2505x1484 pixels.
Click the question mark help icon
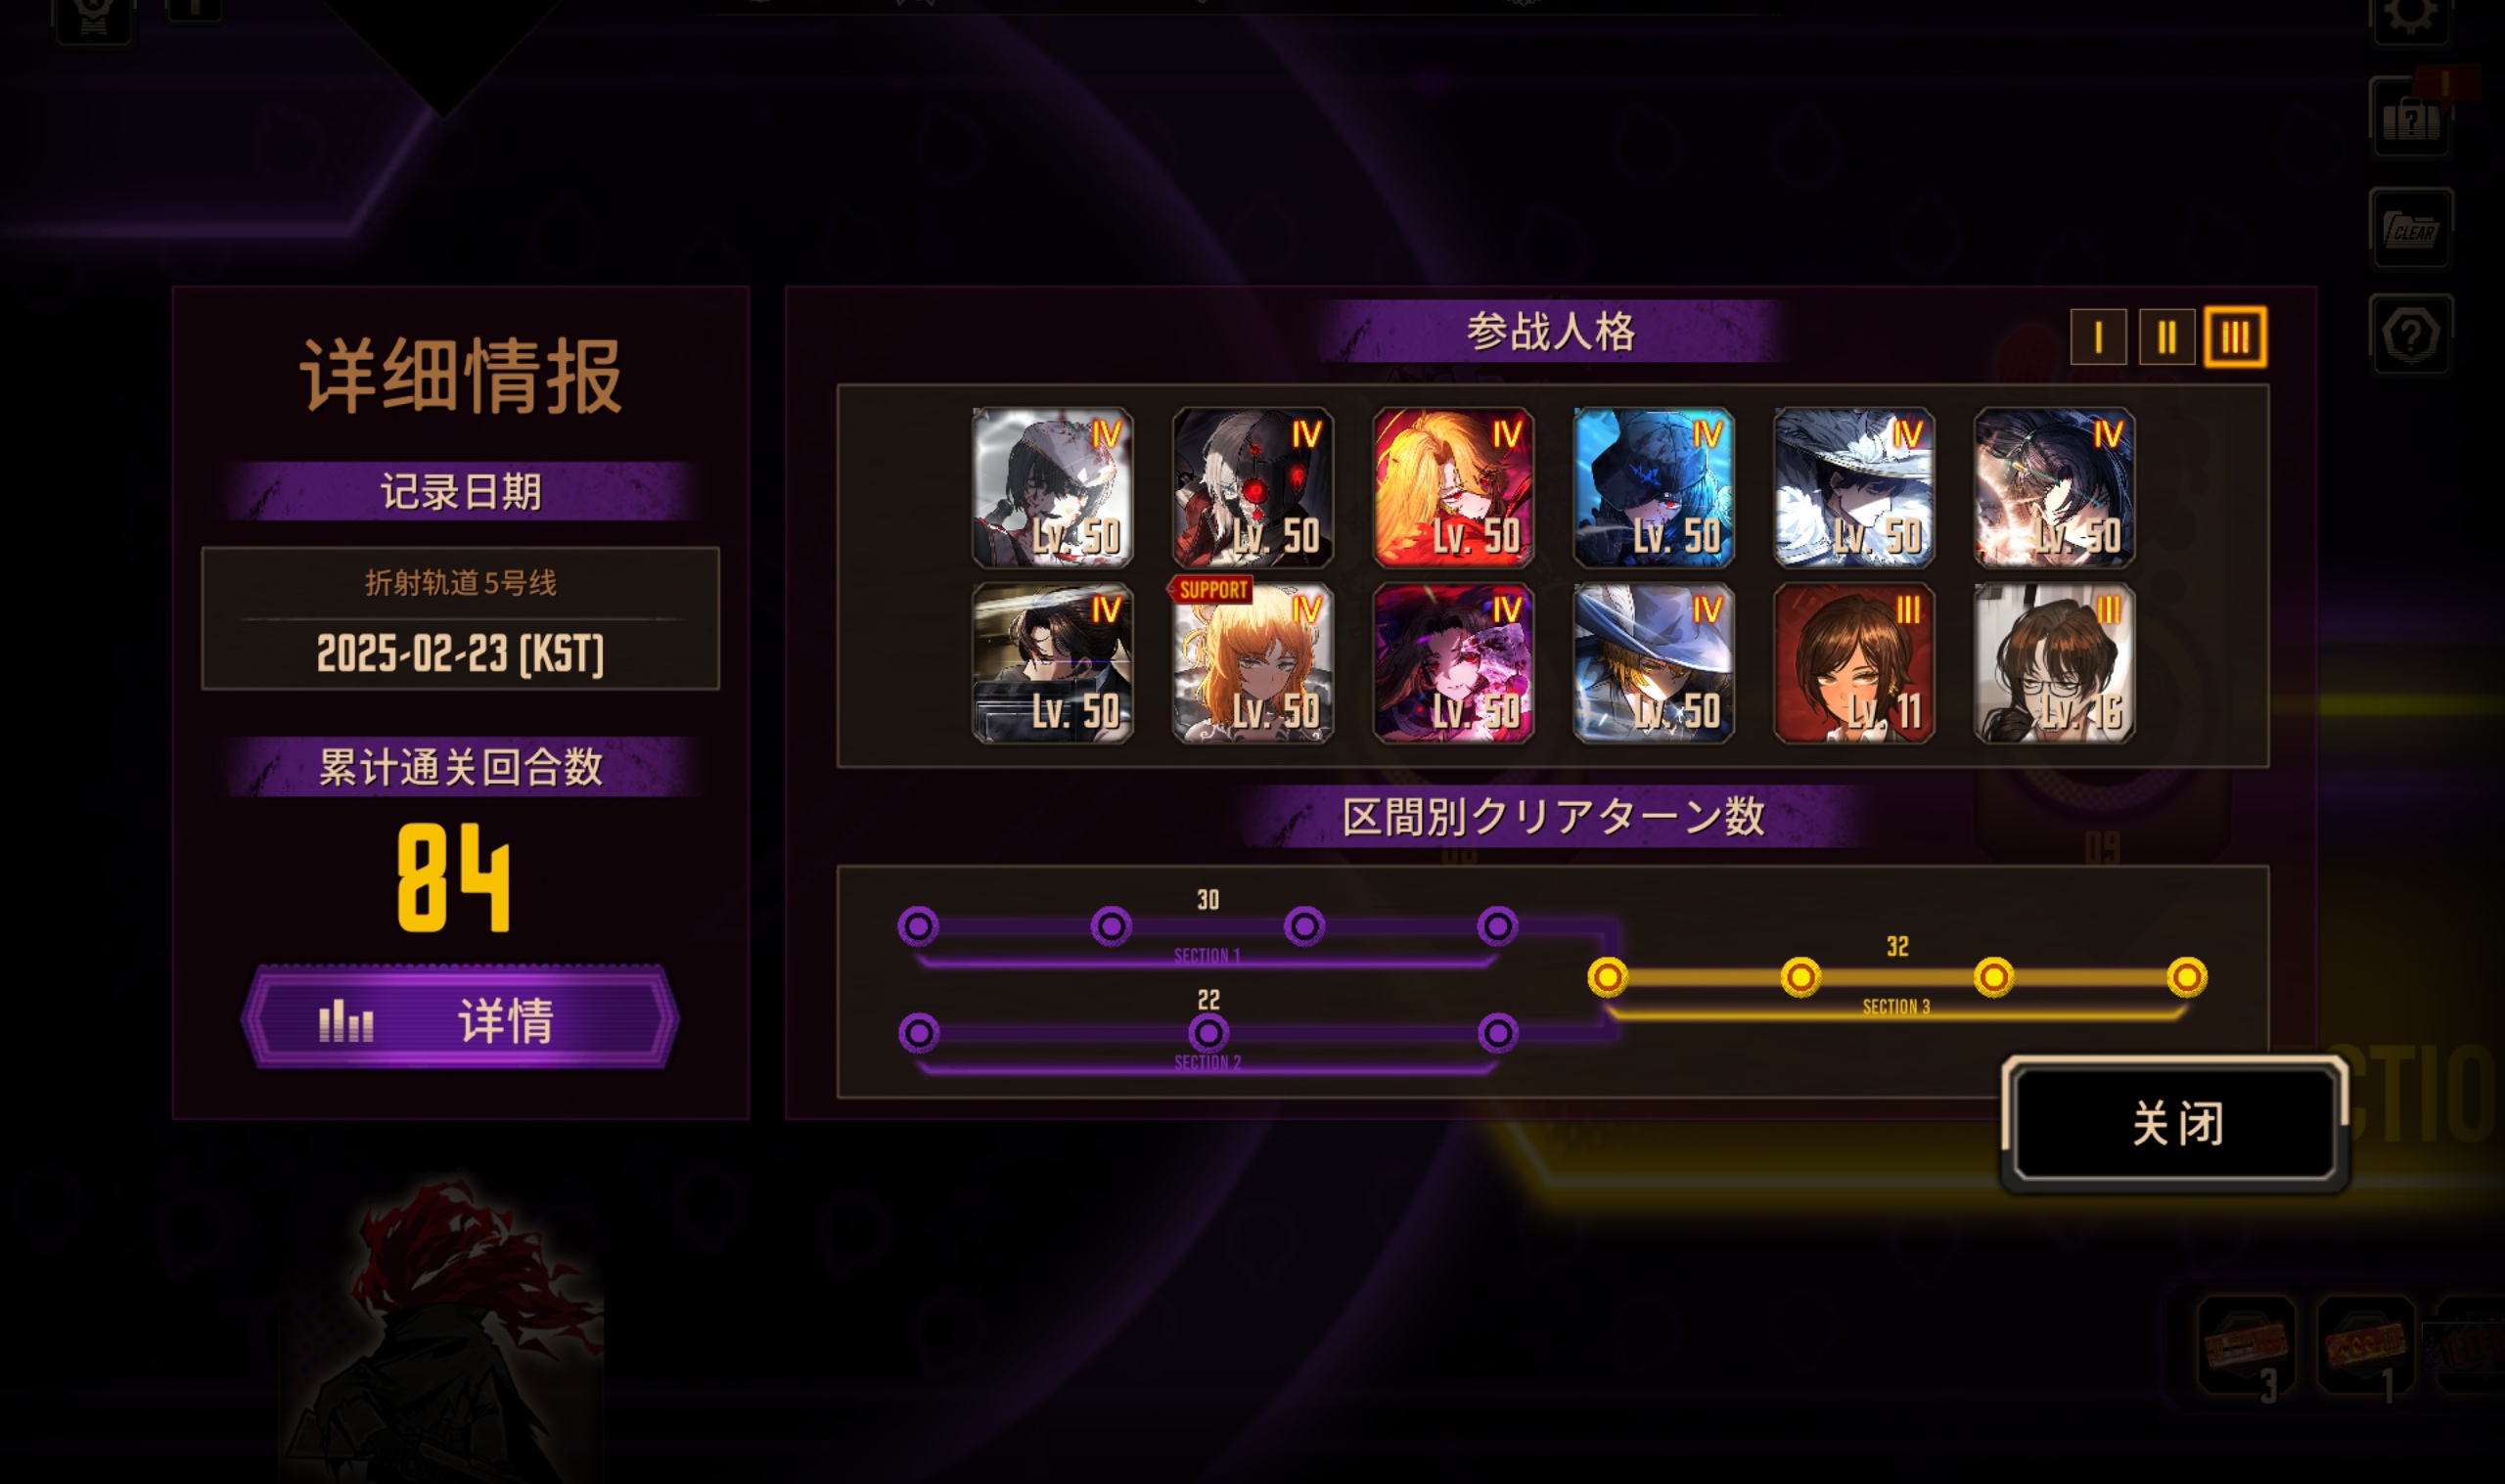2411,335
